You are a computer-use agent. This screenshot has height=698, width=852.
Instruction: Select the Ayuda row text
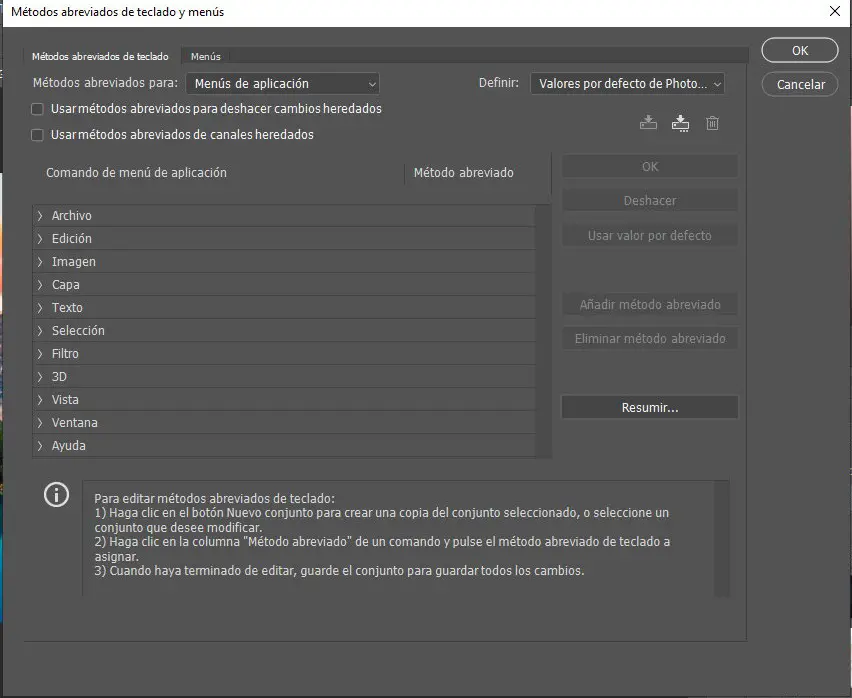click(x=68, y=445)
